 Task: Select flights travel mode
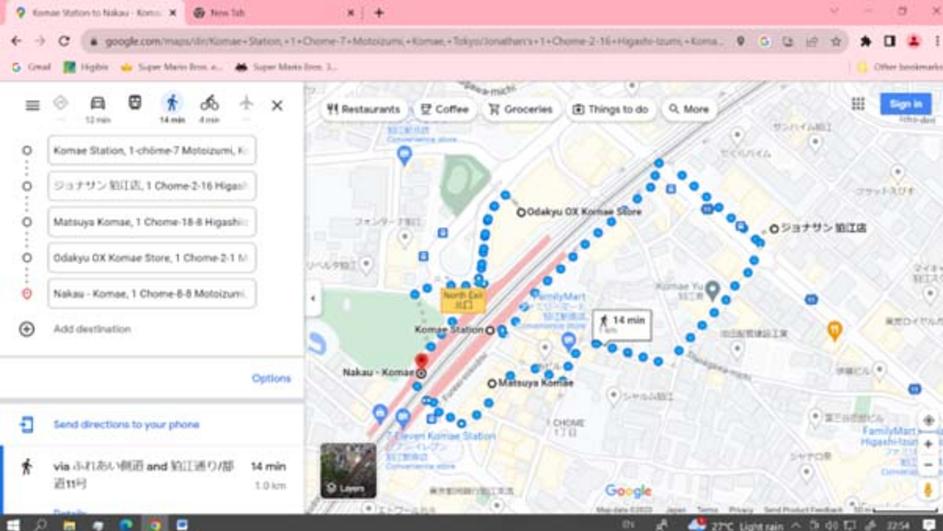[x=247, y=103]
